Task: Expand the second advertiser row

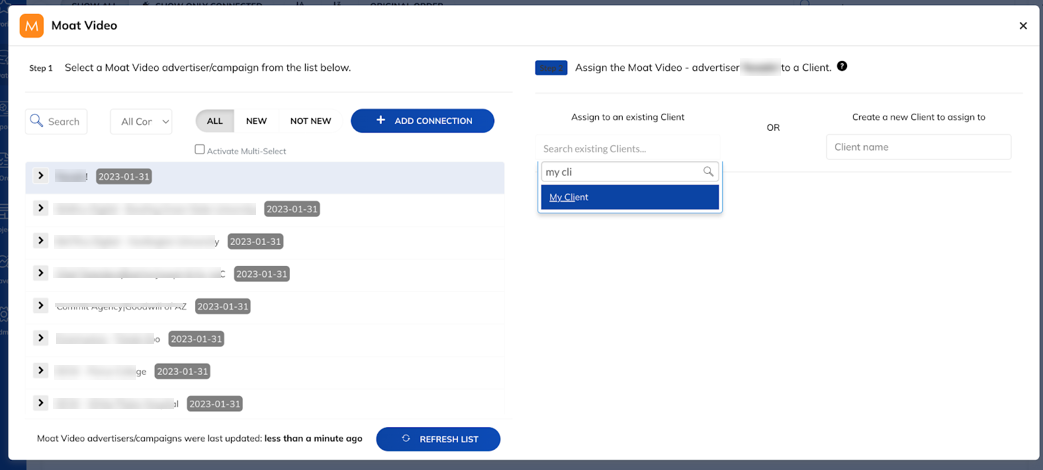Action: click(x=41, y=208)
